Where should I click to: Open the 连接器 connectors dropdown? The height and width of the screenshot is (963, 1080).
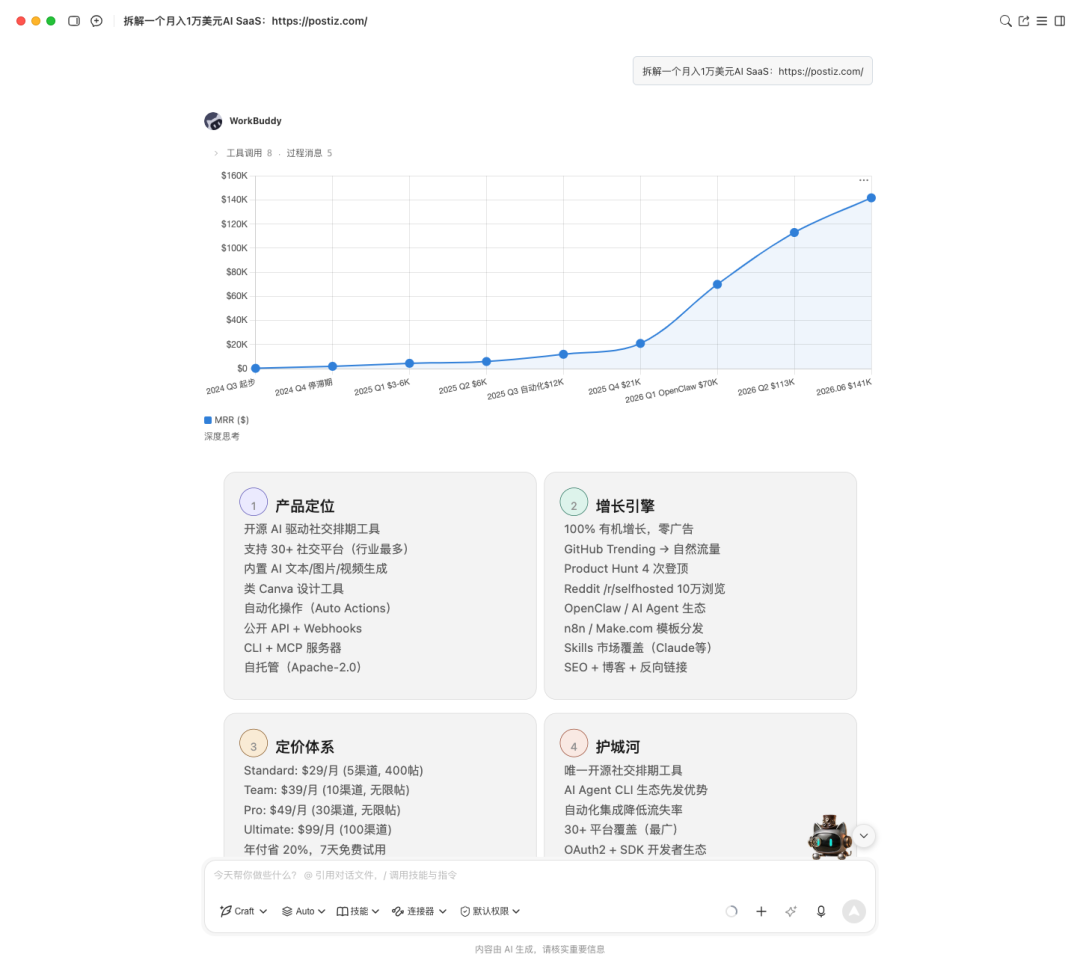pyautogui.click(x=419, y=911)
